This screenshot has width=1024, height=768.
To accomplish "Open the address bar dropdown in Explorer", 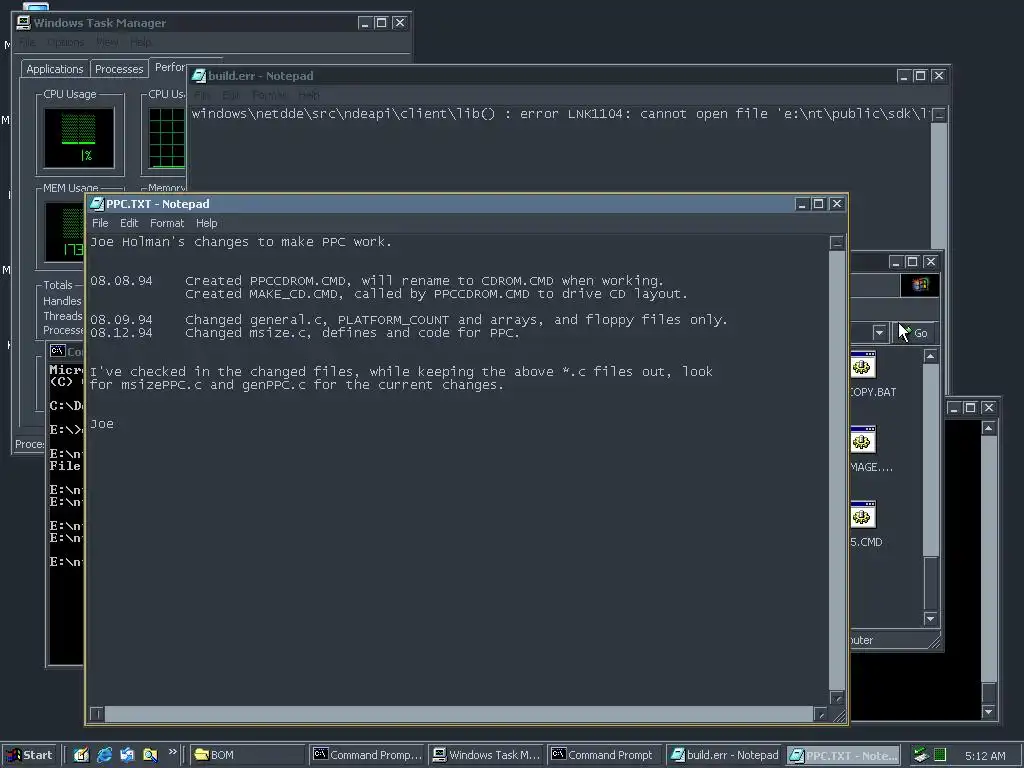I will (x=879, y=333).
